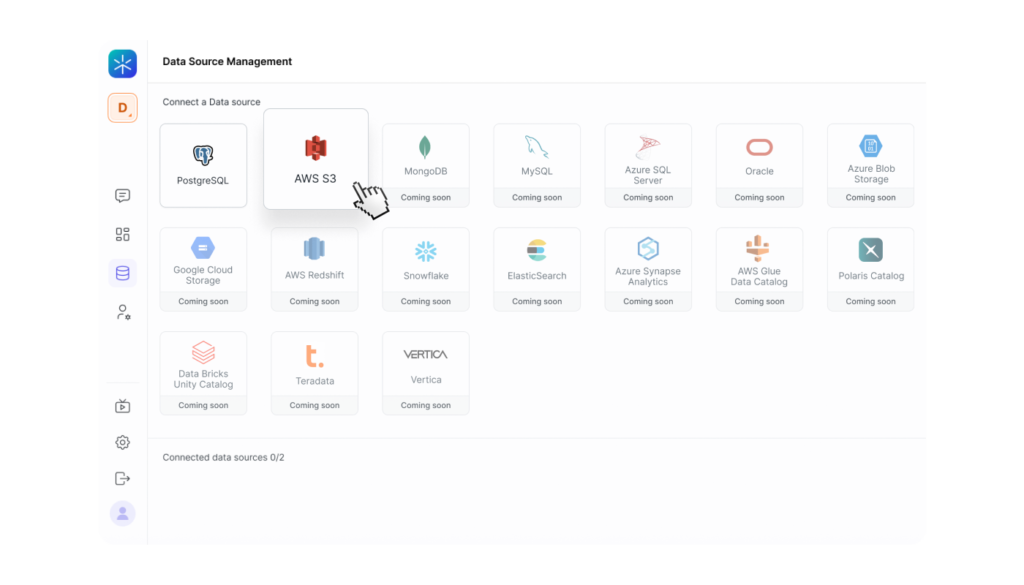
Task: Click the ElasticSearch logo
Action: [537, 251]
